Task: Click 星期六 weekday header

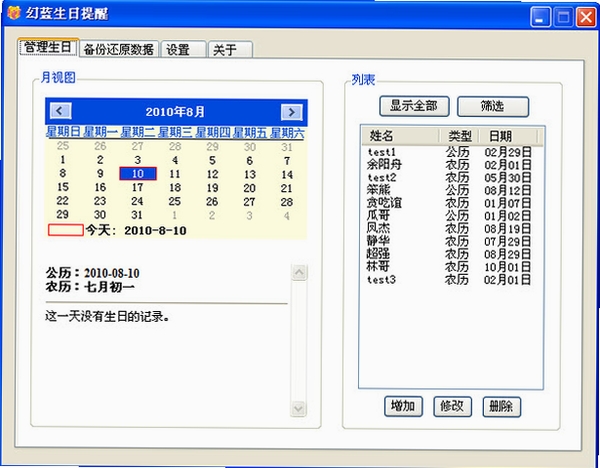Action: click(x=287, y=133)
